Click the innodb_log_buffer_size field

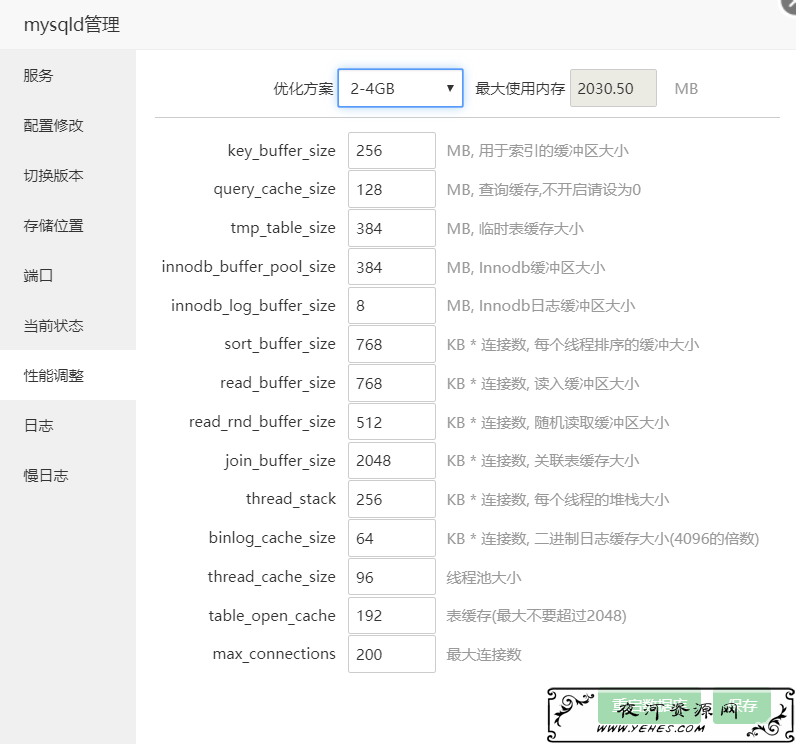(x=392, y=306)
